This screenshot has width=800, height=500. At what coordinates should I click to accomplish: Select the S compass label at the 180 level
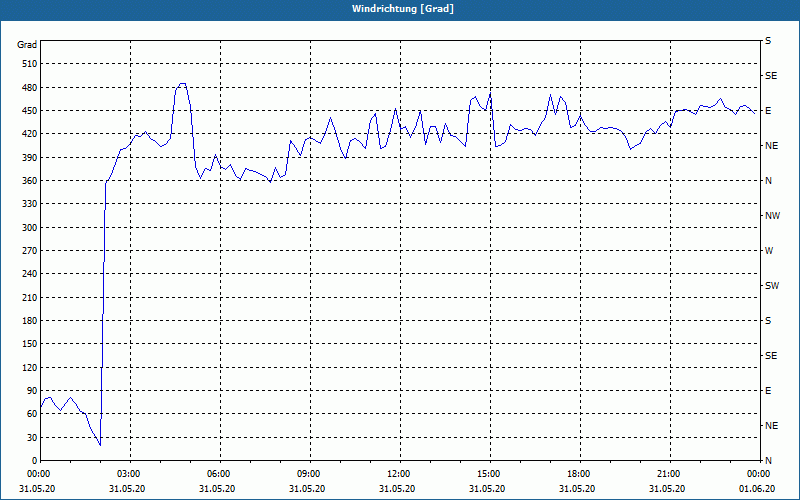click(x=768, y=321)
